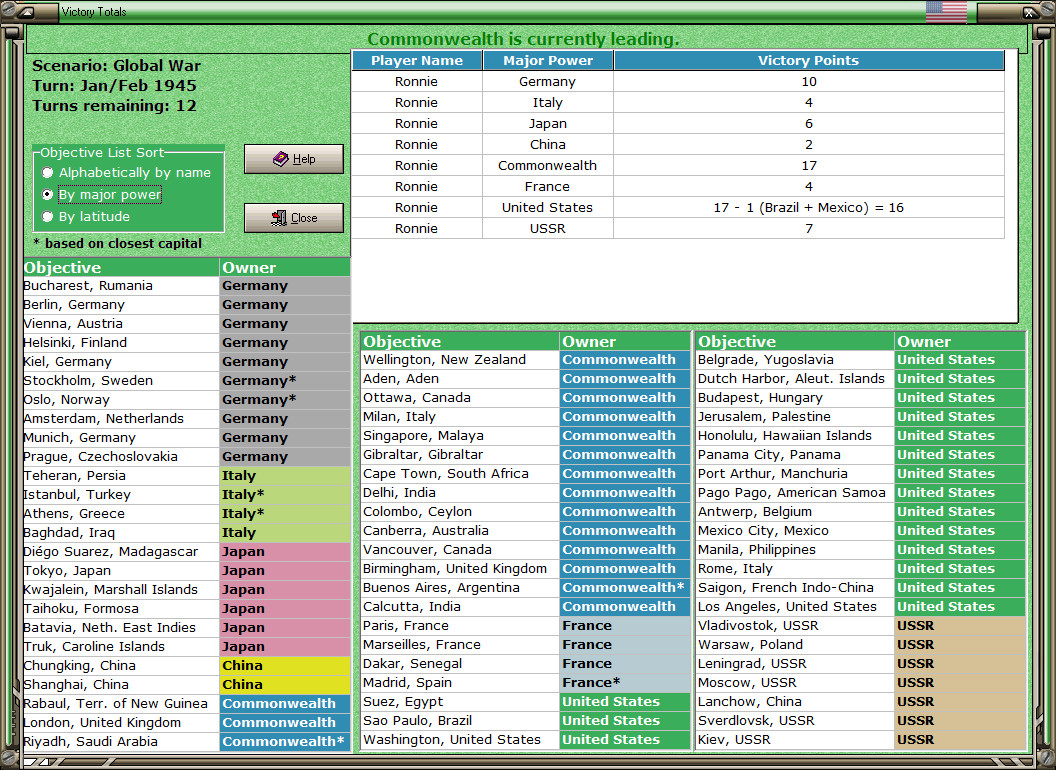This screenshot has width=1056, height=770.
Task: Click USSR owner cell beside Lanchow, China
Action: pos(960,701)
